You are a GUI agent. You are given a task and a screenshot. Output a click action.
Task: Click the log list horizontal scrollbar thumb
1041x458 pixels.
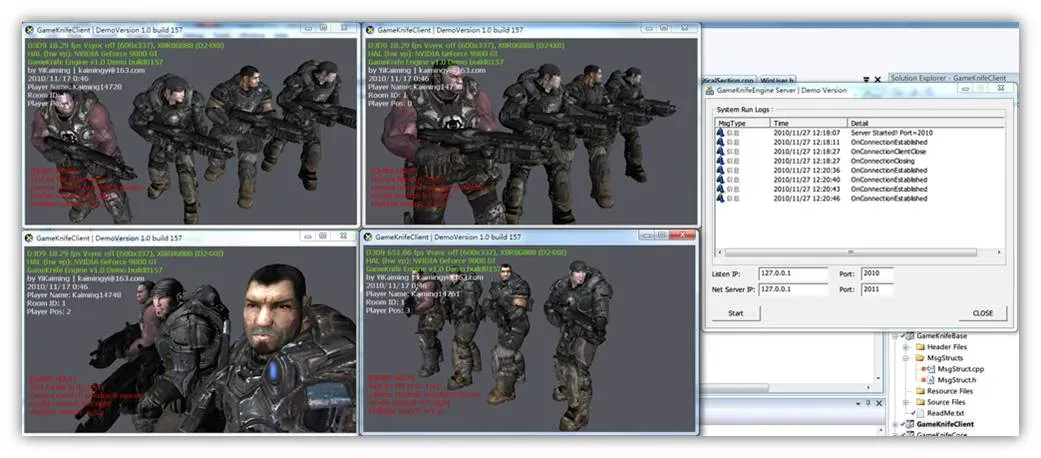(x=850, y=252)
